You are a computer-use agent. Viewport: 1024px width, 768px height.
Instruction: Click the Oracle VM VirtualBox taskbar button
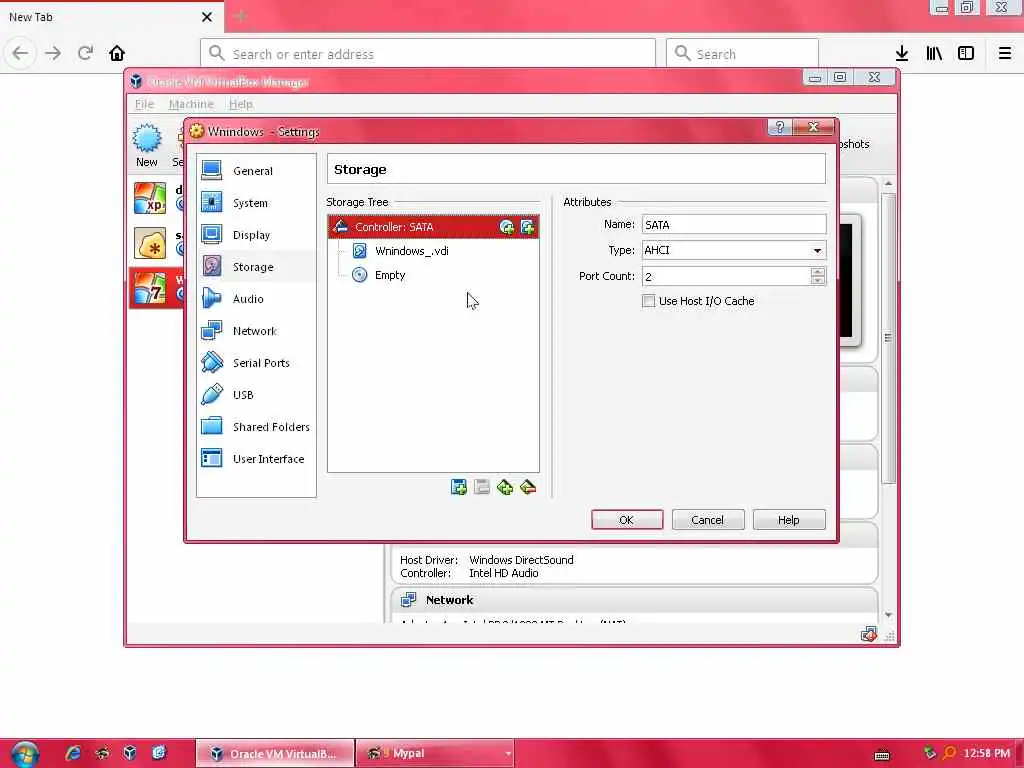pyautogui.click(x=275, y=754)
